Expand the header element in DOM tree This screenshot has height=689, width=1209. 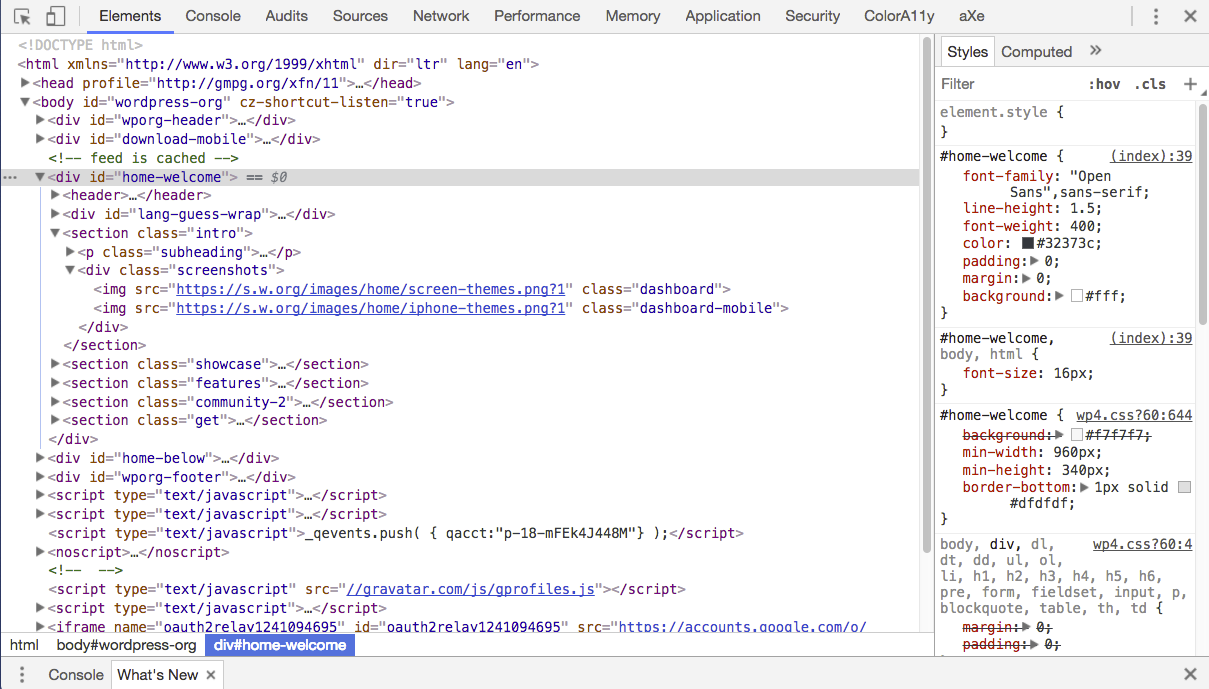point(54,195)
